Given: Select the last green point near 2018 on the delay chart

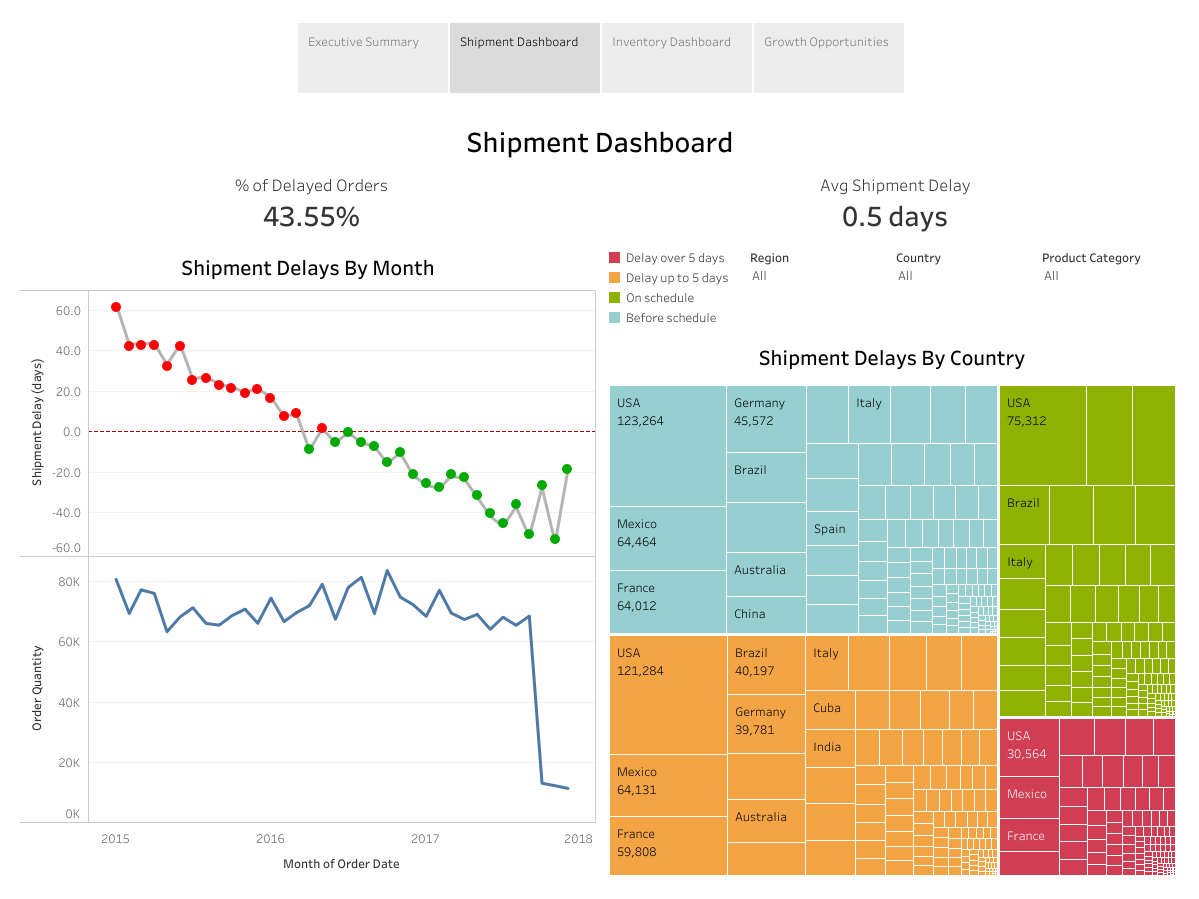Looking at the screenshot, I should pos(568,467).
